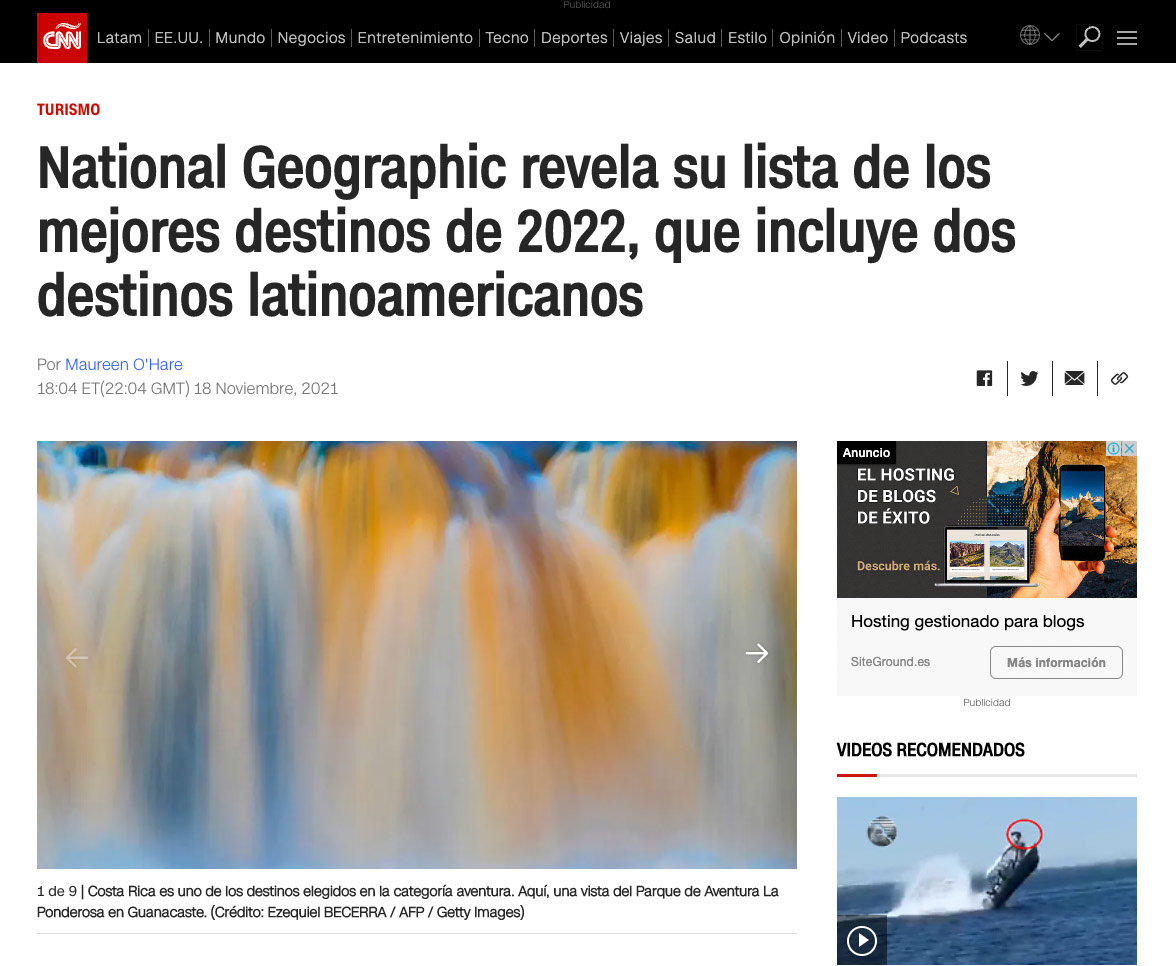Open the Hosting gestionado para blogs link
This screenshot has height=966, width=1176.
968,621
